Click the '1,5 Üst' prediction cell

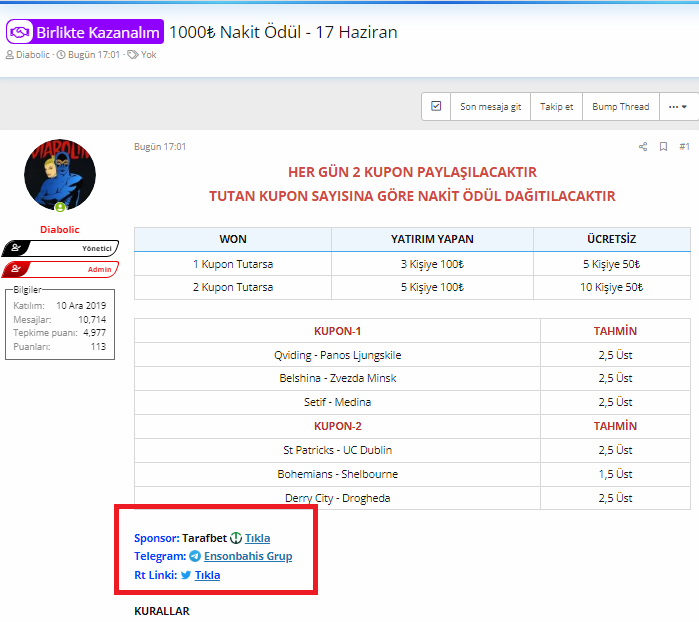coord(615,474)
